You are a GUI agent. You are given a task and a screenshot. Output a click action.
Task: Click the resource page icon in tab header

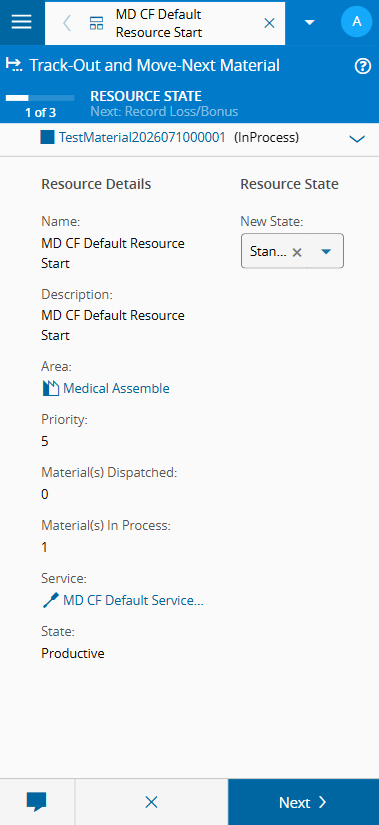click(96, 23)
